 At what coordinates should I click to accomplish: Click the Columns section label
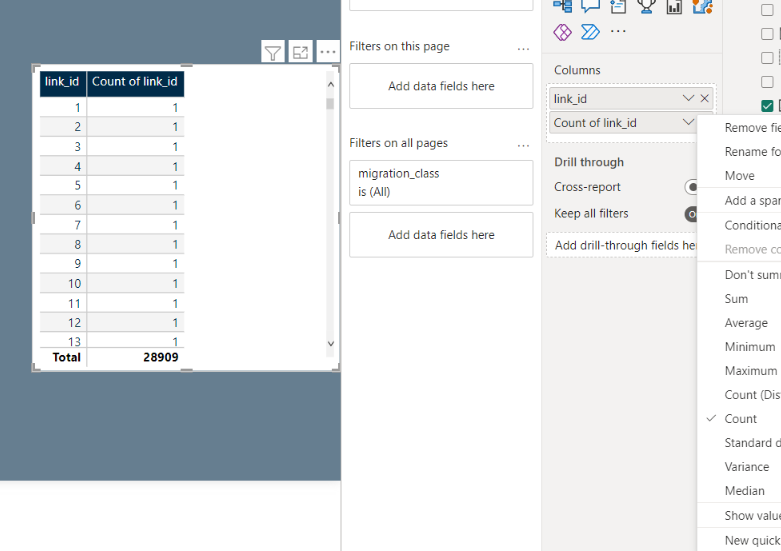tap(577, 70)
